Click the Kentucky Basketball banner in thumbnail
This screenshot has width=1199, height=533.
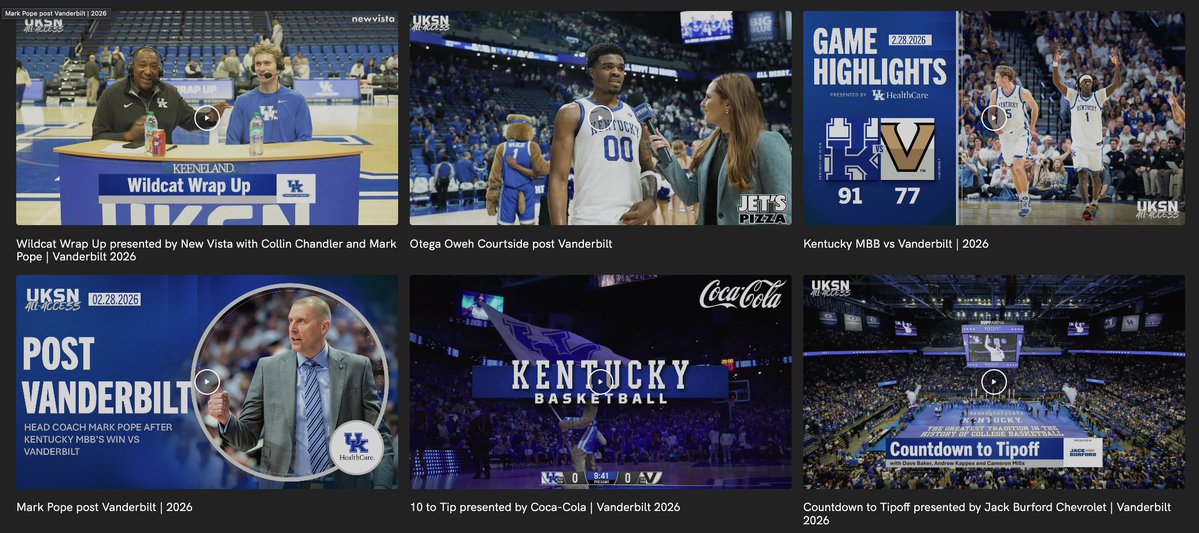coord(600,382)
